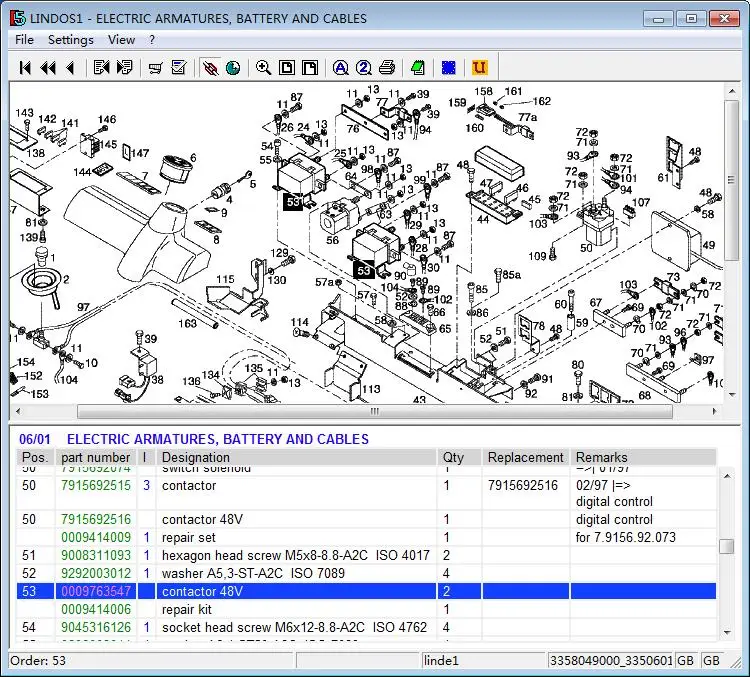Select the zoom-in magnifier tool
The height and width of the screenshot is (677, 750).
tap(263, 68)
